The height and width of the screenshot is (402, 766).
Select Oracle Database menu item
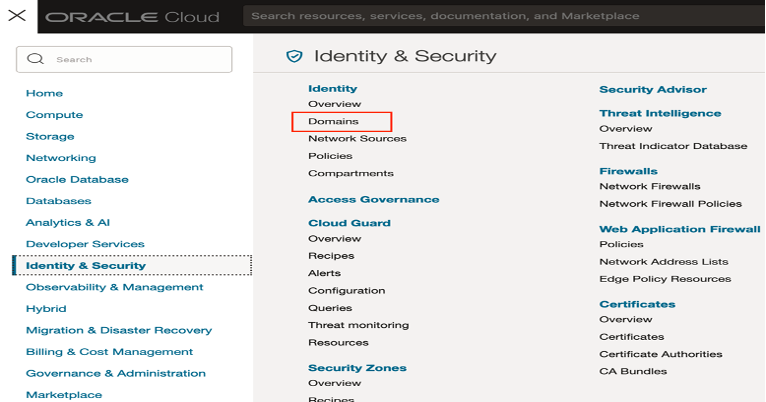coord(77,180)
